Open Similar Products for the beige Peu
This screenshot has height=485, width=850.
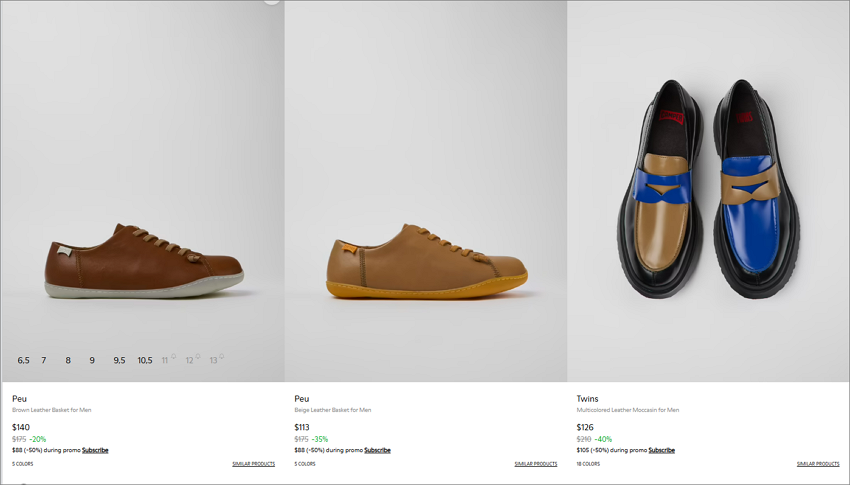coord(536,464)
